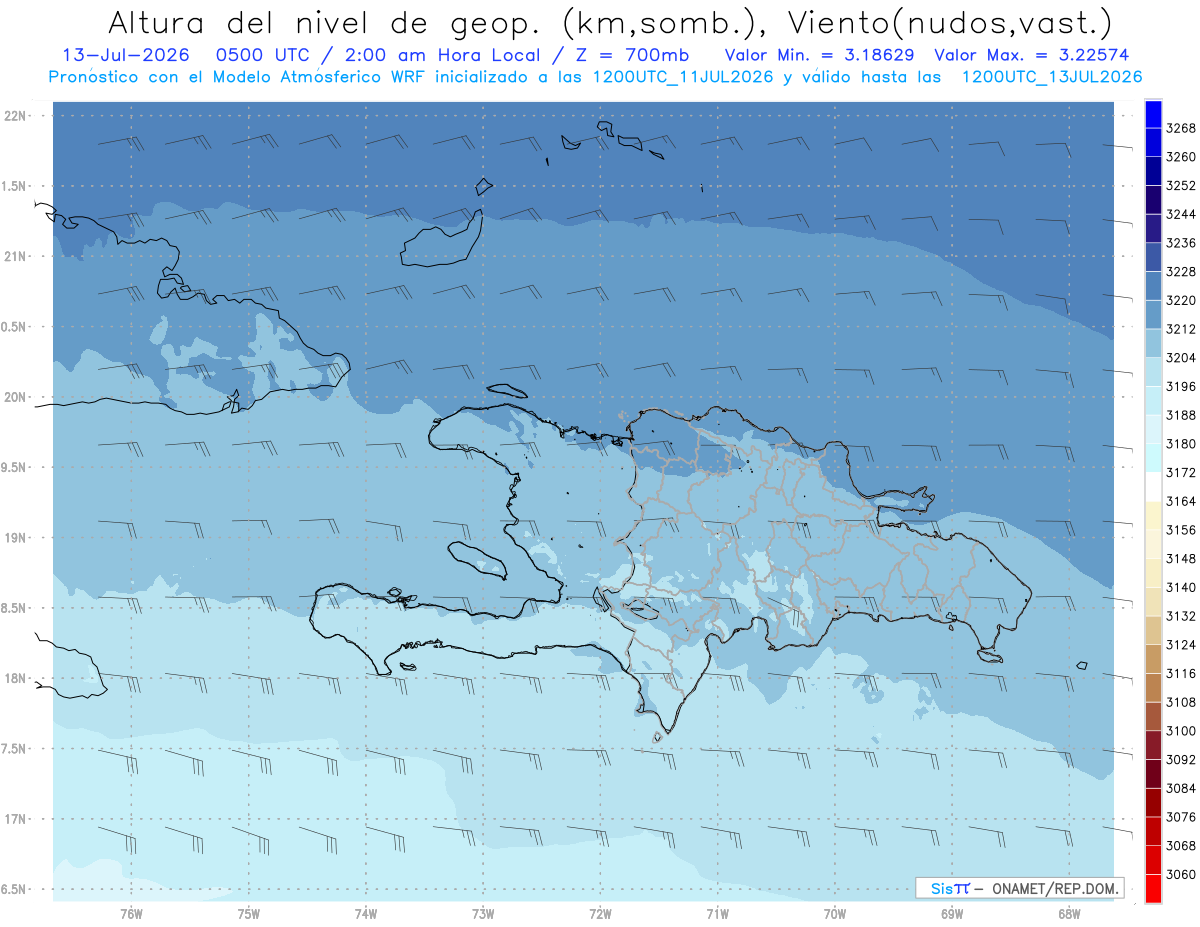Click the dark navy swatch between 3252 and 3244
The height and width of the screenshot is (927, 1200).
pos(1153,200)
